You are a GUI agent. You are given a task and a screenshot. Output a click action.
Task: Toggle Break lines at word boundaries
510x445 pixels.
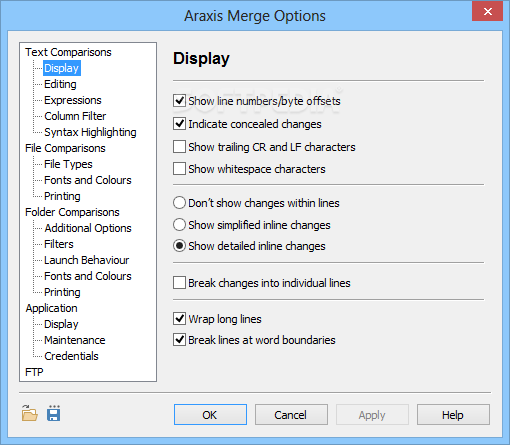179,340
